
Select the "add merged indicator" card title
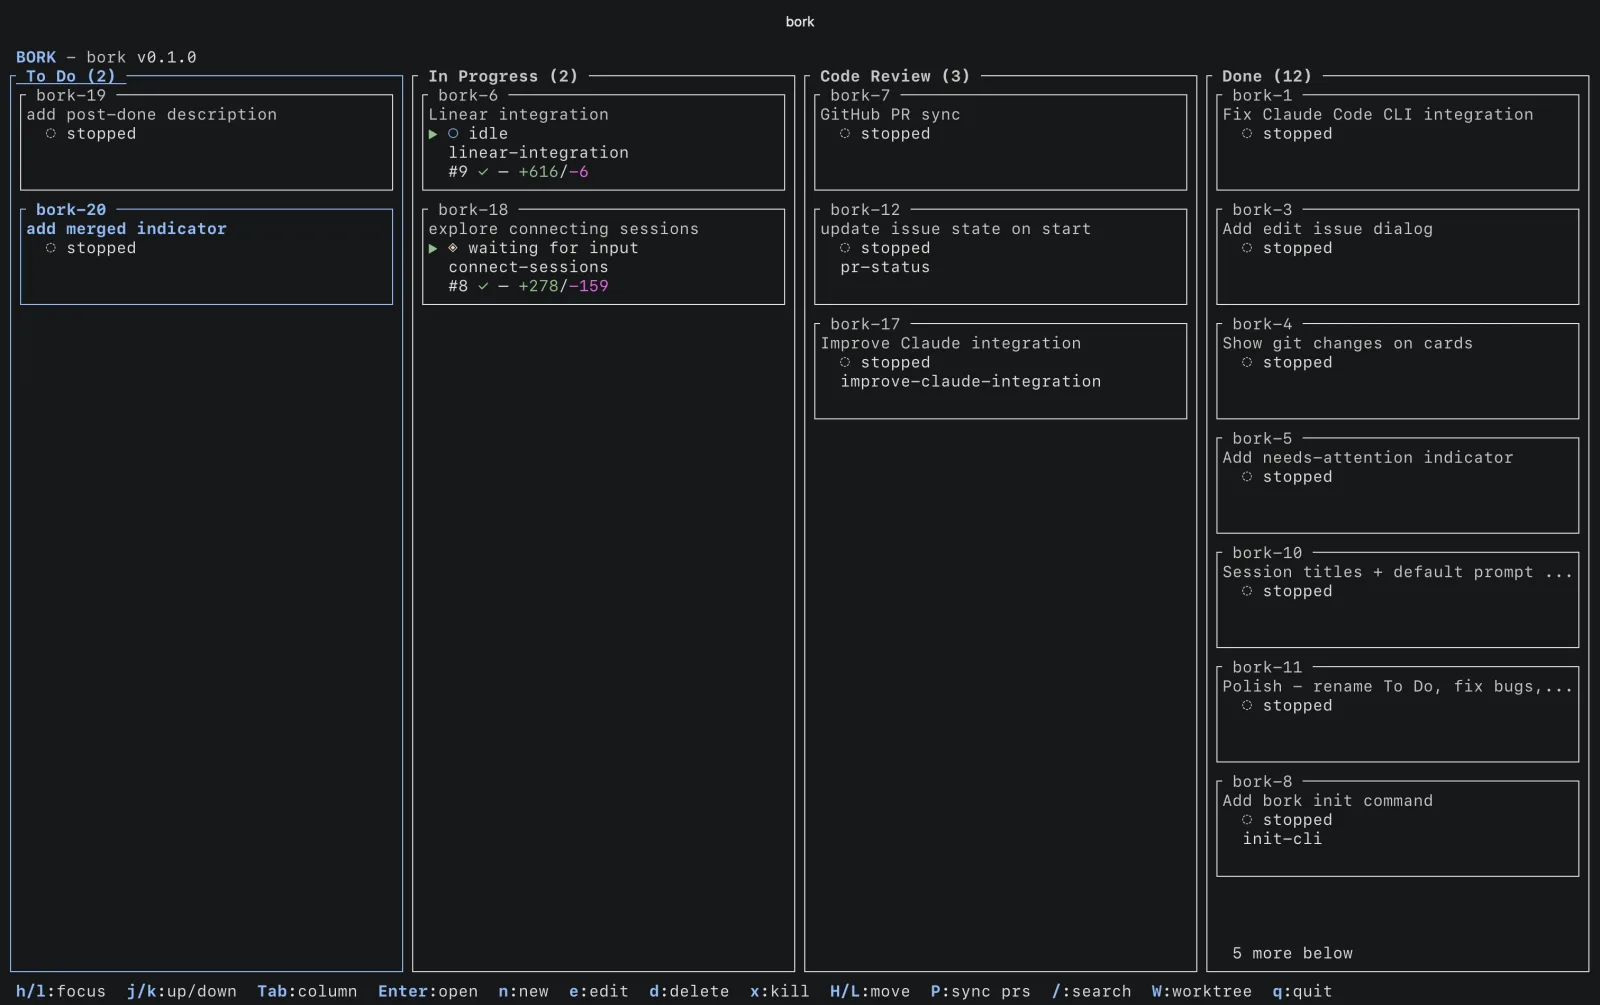click(x=127, y=229)
